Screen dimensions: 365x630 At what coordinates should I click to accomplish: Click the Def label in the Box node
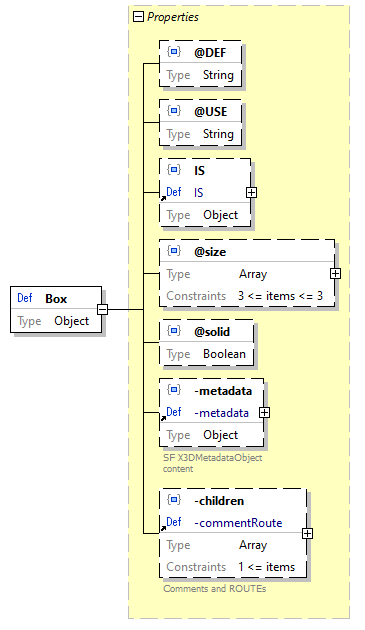click(25, 298)
